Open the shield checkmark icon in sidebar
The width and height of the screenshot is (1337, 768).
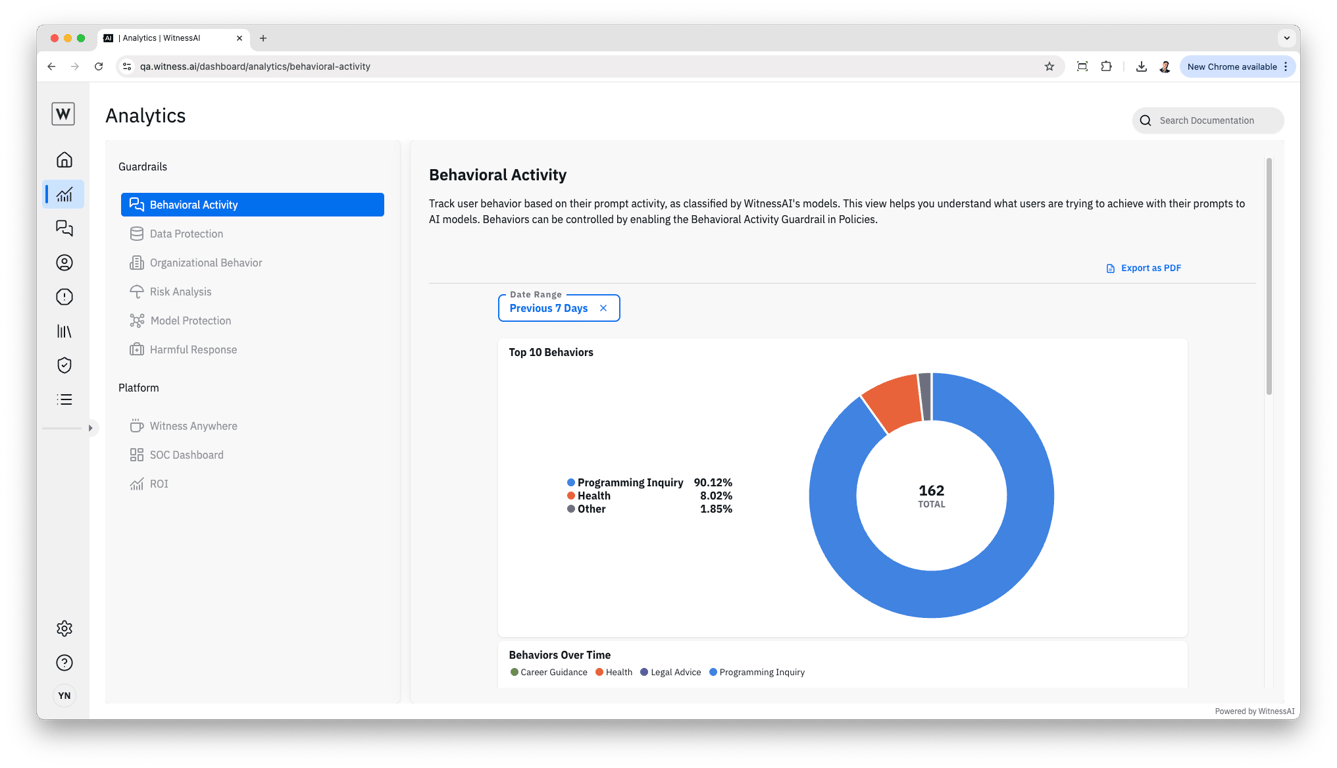(x=64, y=365)
